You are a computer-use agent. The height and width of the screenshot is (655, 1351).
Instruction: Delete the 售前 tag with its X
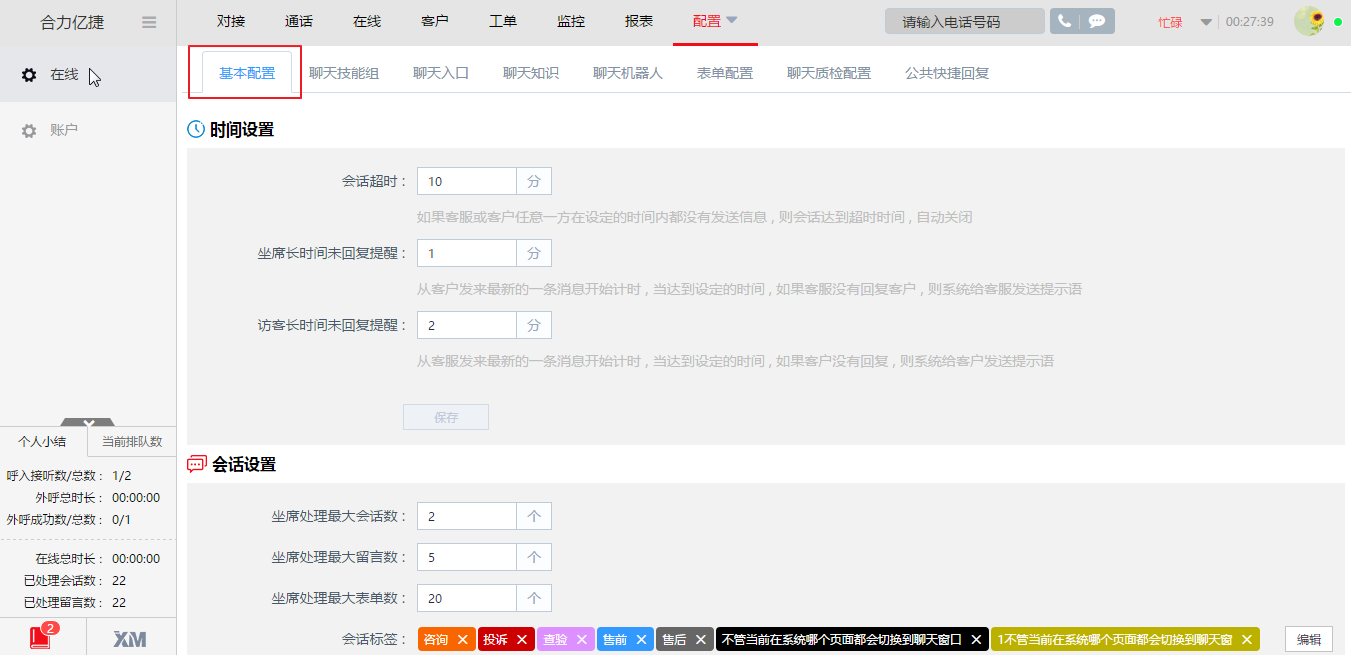641,639
